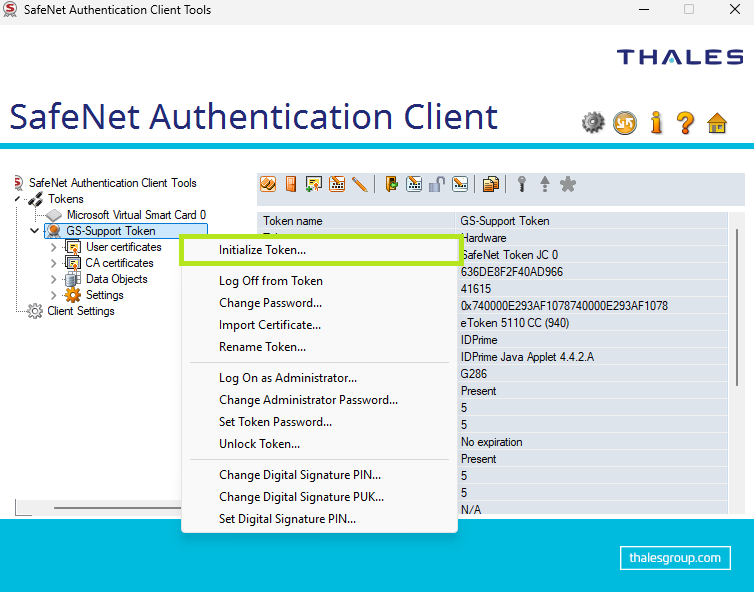Click the Set Token Password keypad icon
The width and height of the screenshot is (754, 592).
click(x=460, y=184)
